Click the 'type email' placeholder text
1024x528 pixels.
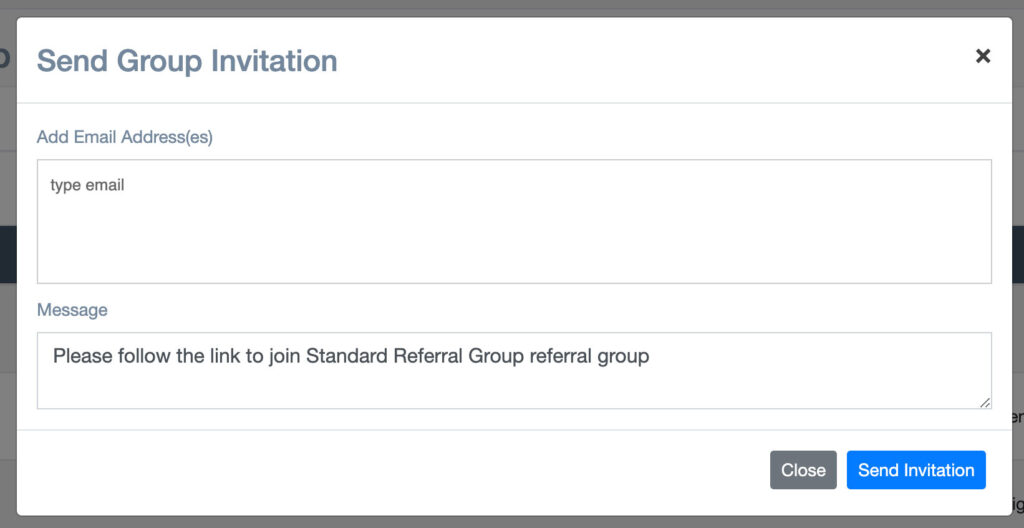click(x=87, y=185)
